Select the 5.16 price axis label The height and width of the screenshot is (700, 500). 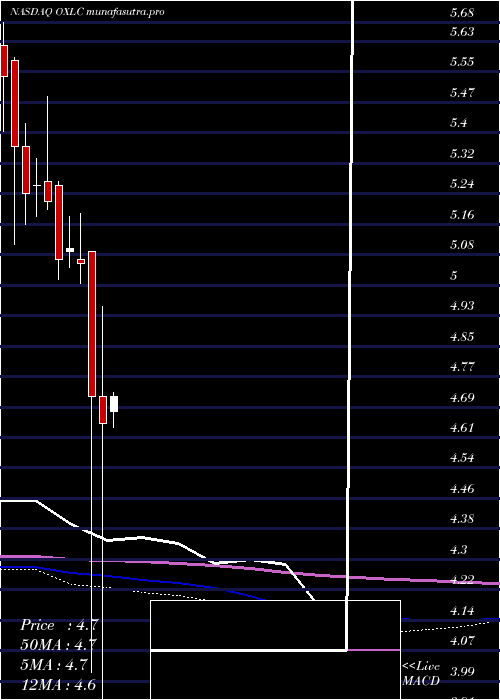[462, 215]
